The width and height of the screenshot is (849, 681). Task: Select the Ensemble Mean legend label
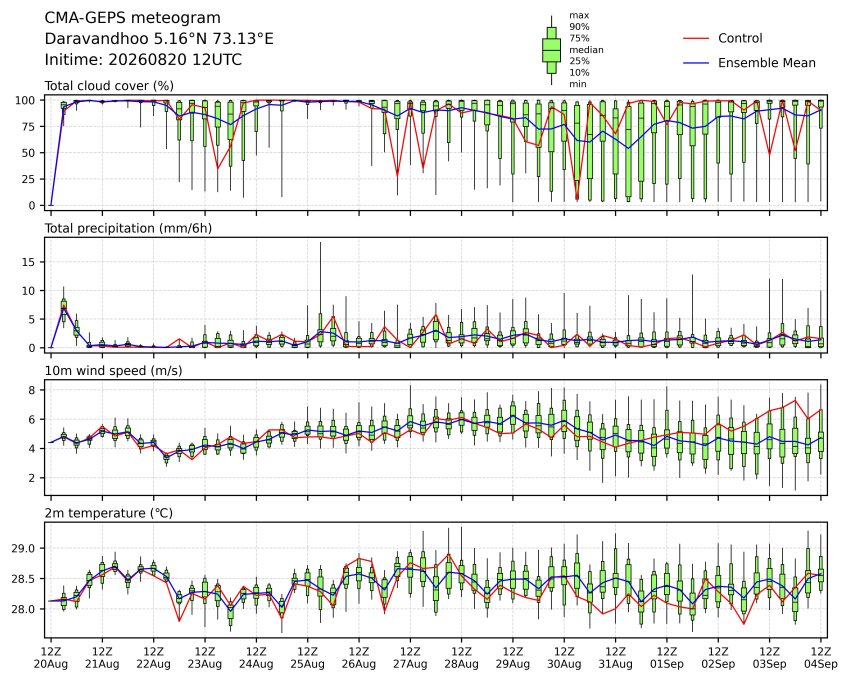767,63
